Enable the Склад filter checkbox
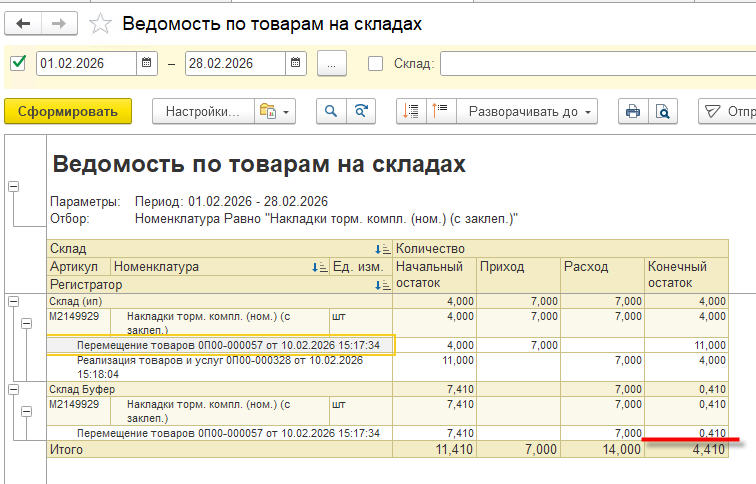Viewport: 756px width, 484px height. (376, 63)
